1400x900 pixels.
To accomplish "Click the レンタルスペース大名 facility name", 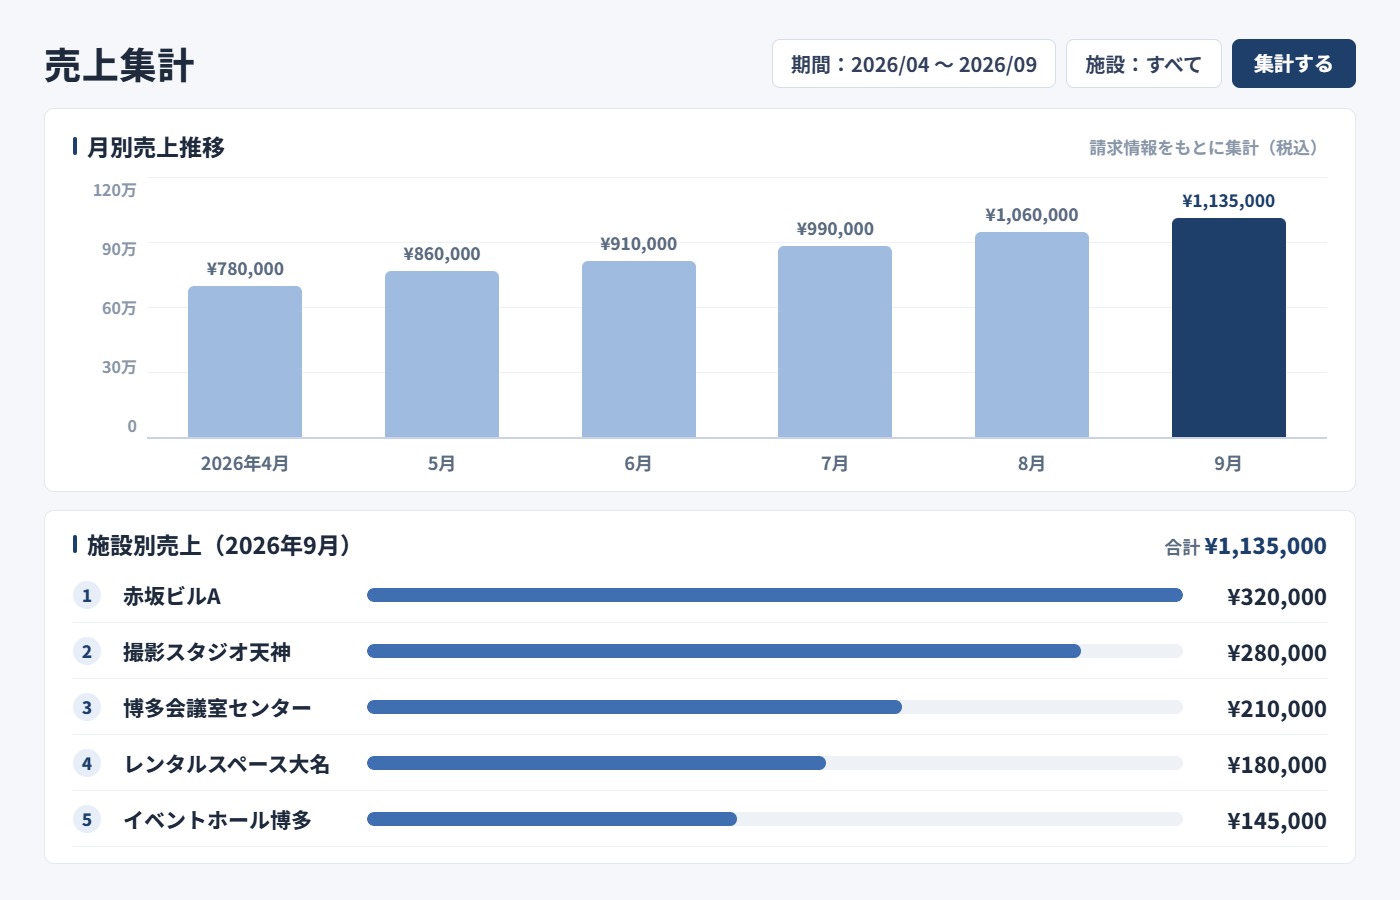I will click(227, 764).
